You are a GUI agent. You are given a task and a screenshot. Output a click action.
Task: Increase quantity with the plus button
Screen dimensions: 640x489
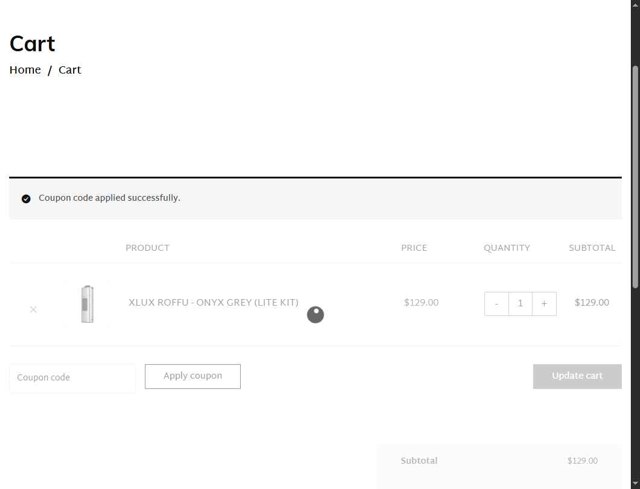click(544, 304)
